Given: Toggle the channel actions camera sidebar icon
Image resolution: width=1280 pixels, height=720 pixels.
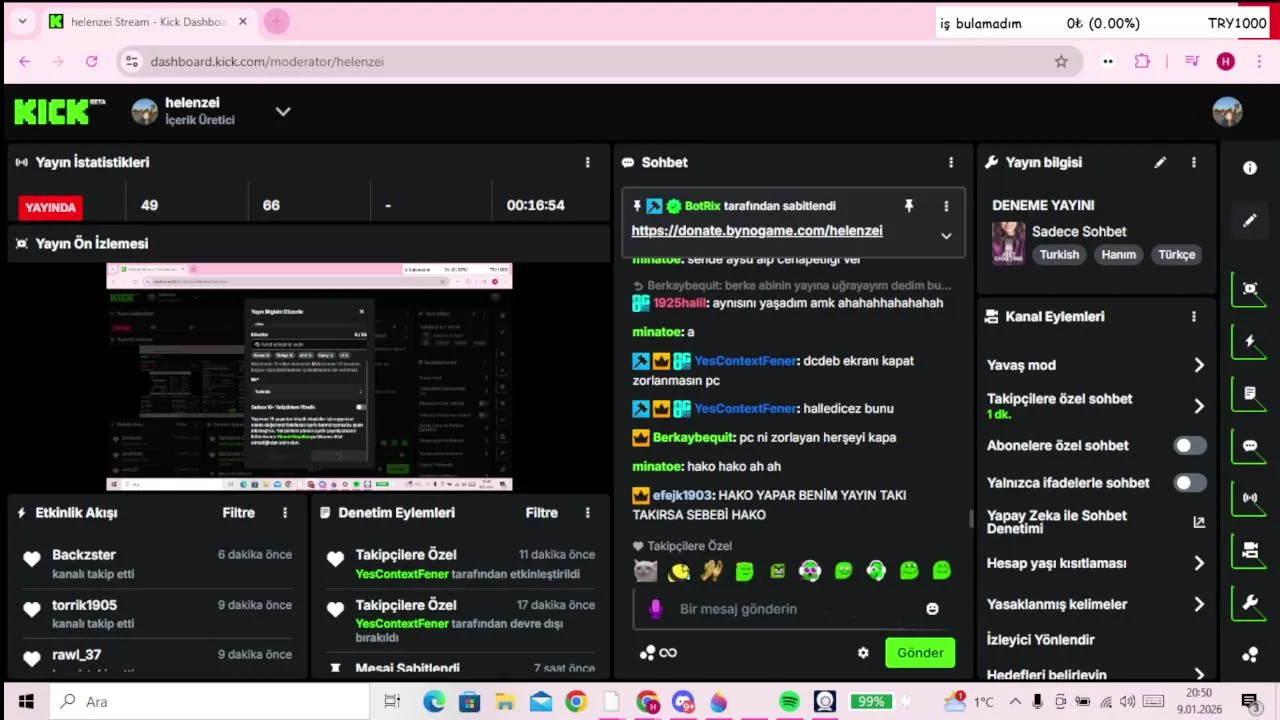Looking at the screenshot, I should point(1250,550).
